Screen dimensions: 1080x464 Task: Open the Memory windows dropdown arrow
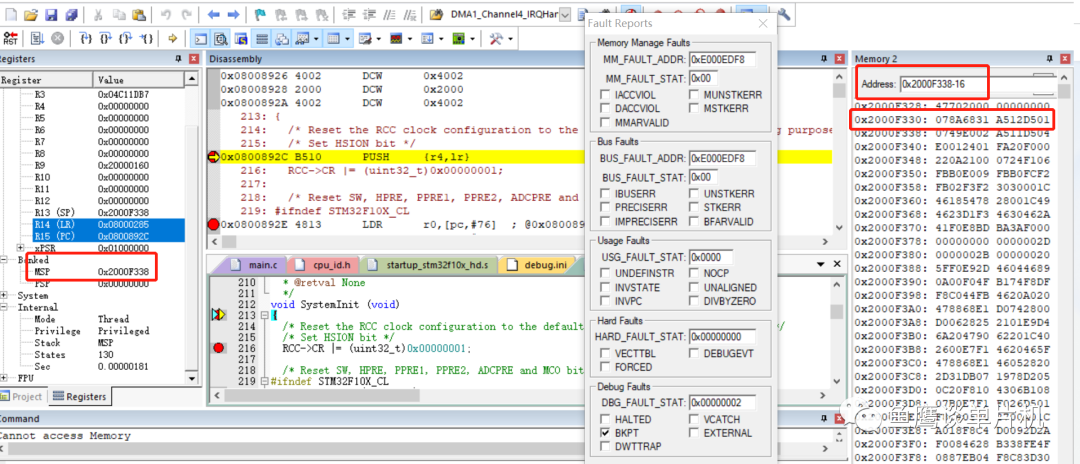pyautogui.click(x=348, y=39)
